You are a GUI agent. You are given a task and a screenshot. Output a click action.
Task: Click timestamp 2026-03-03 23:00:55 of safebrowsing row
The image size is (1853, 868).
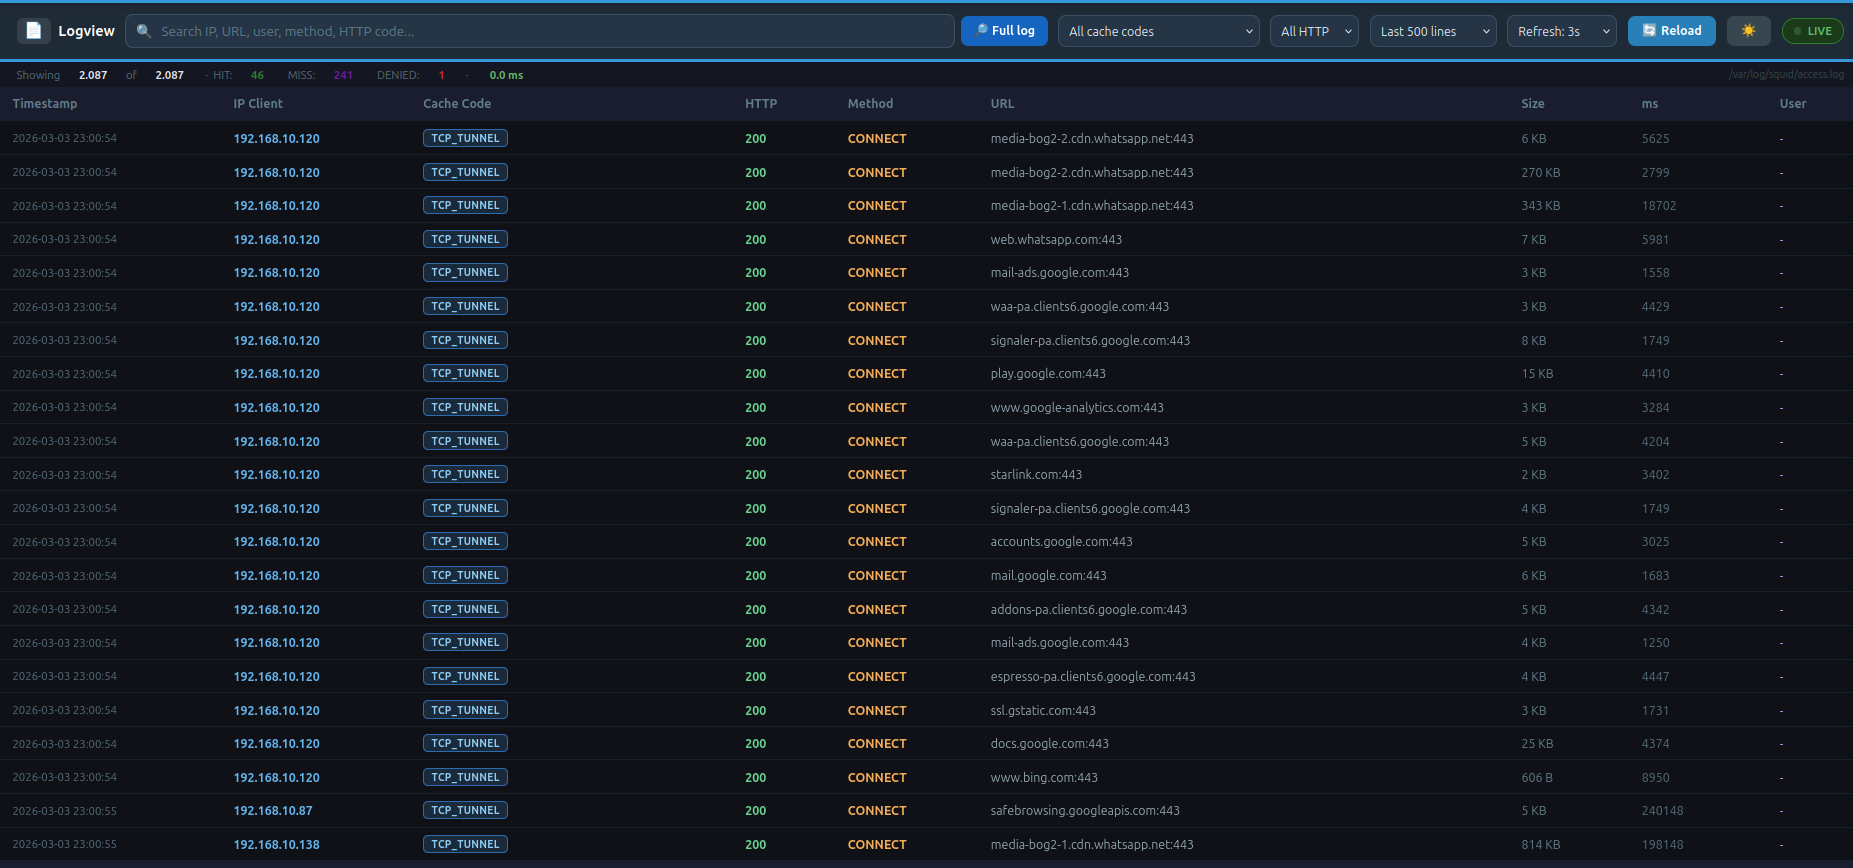(64, 811)
